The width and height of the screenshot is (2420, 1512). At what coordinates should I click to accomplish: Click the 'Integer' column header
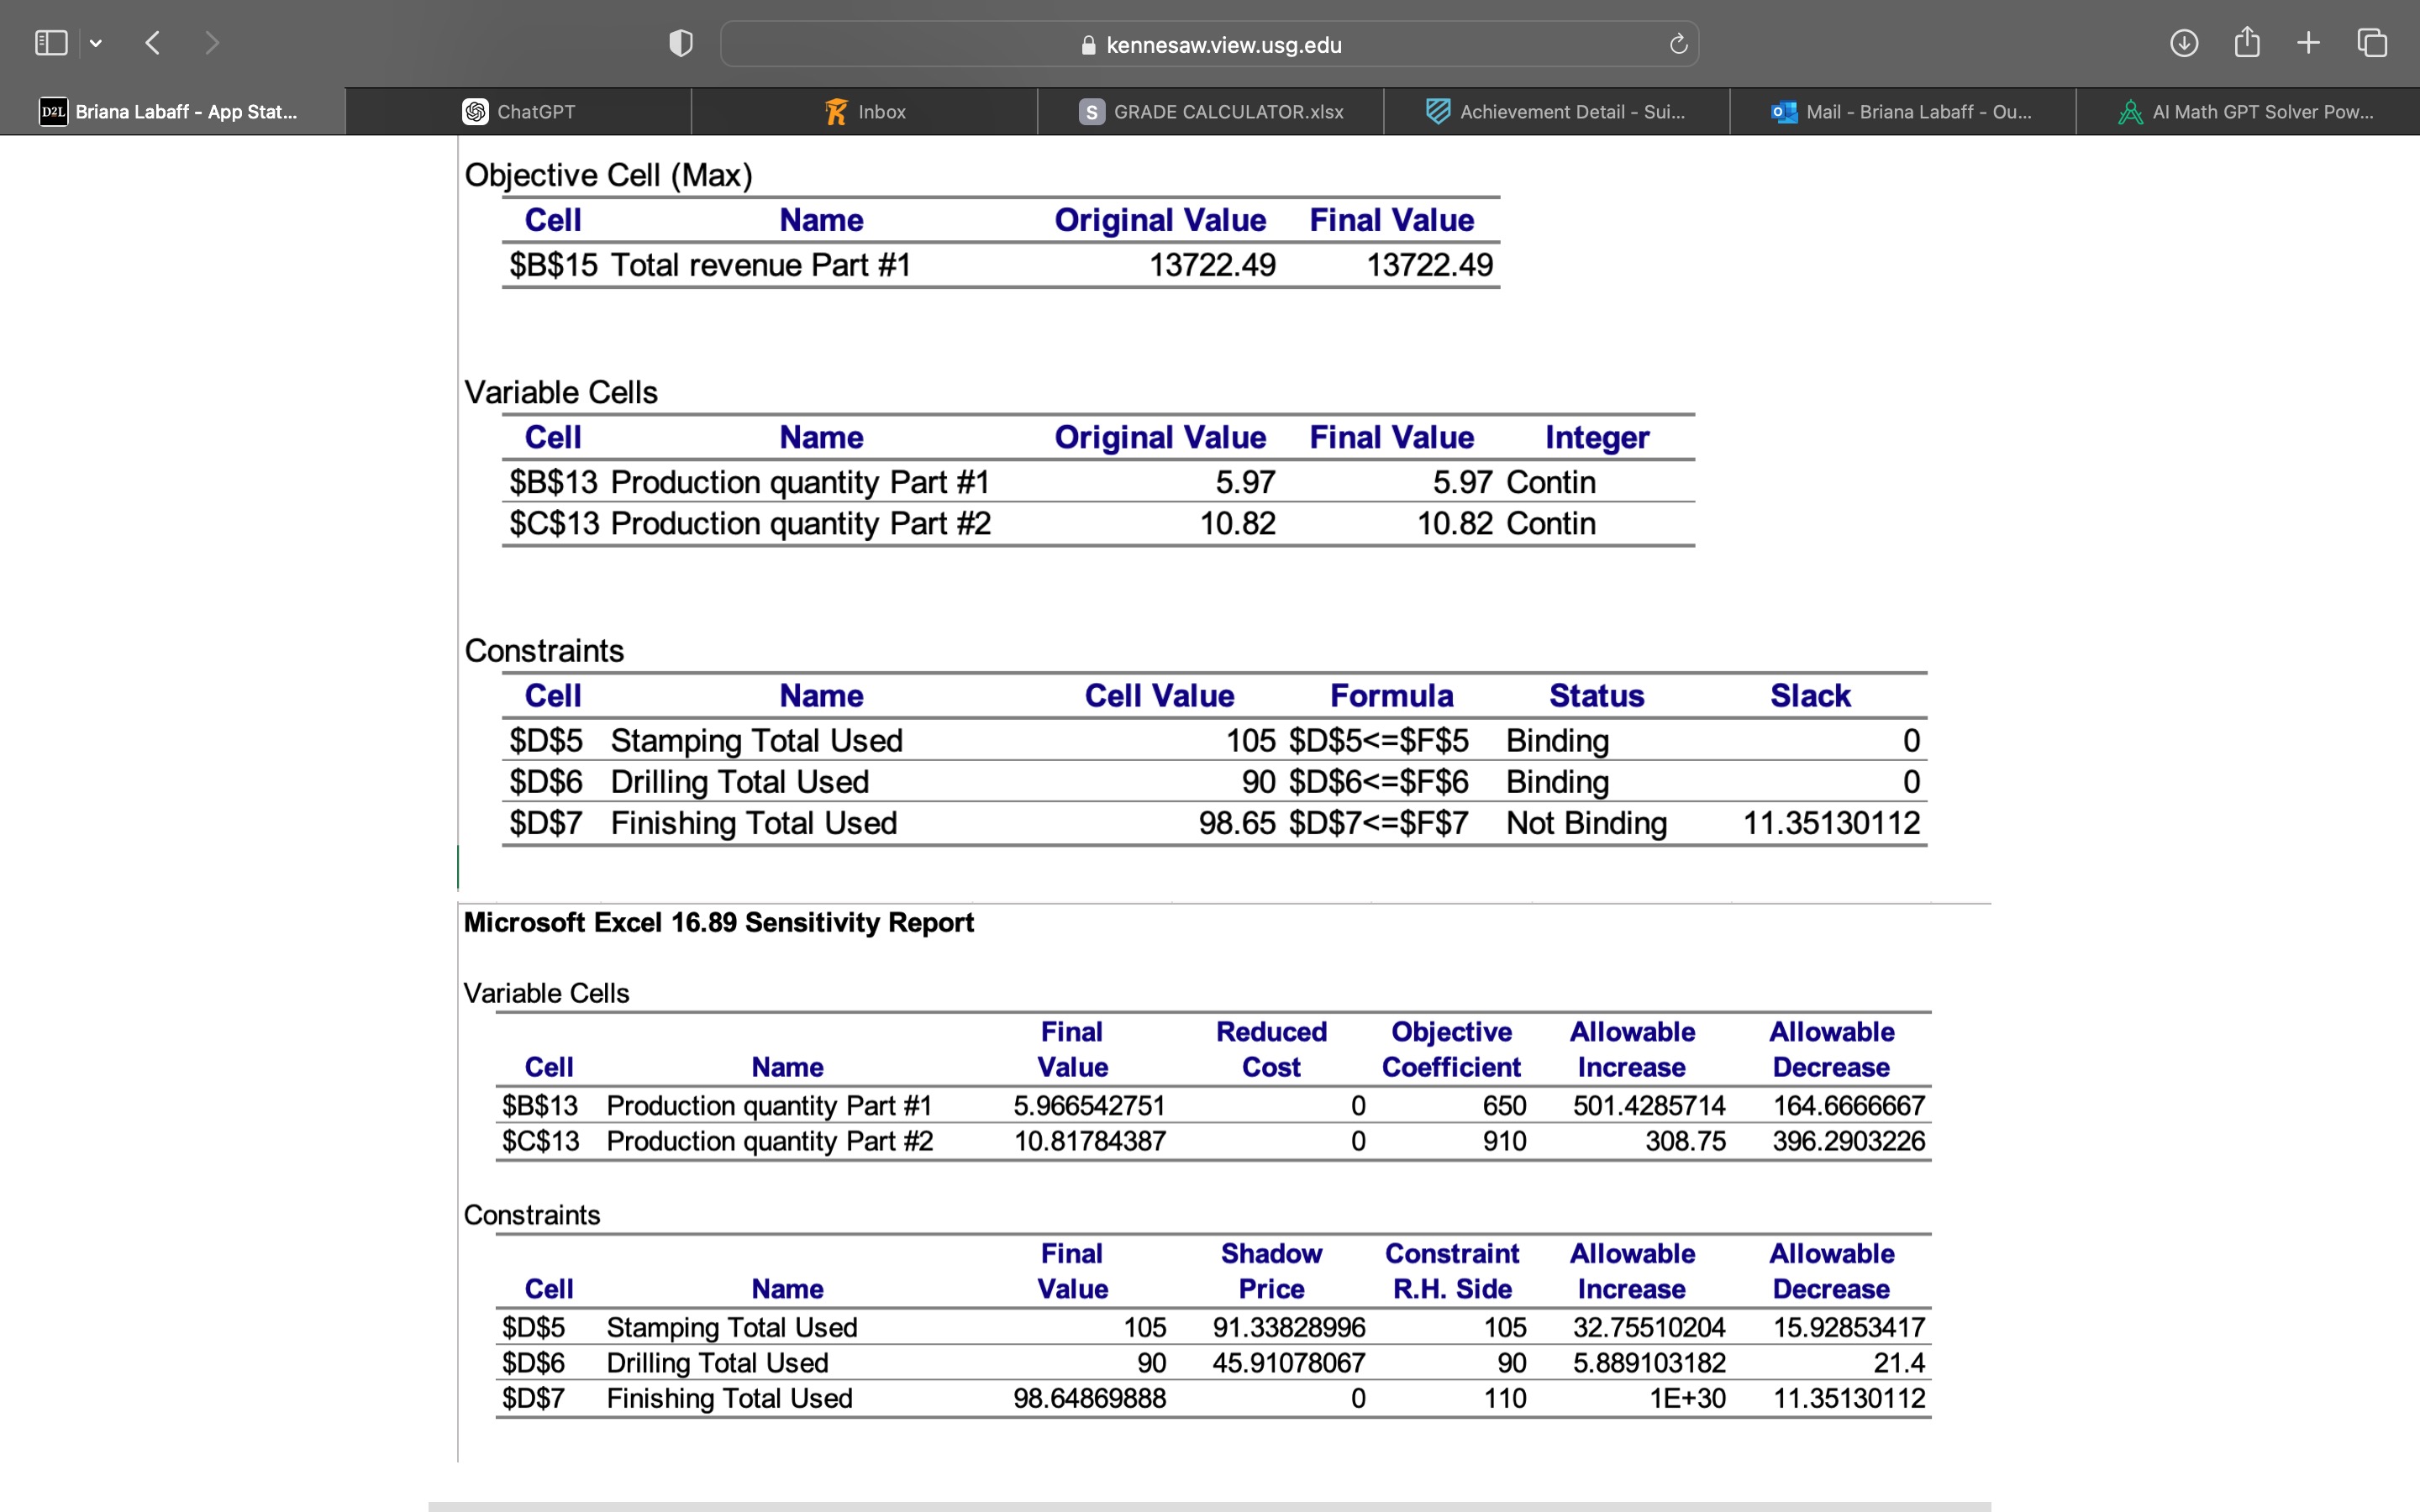click(1596, 437)
